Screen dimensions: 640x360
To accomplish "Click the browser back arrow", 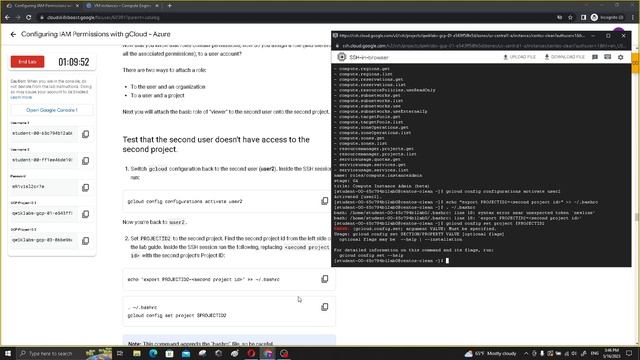I will coord(7,18).
